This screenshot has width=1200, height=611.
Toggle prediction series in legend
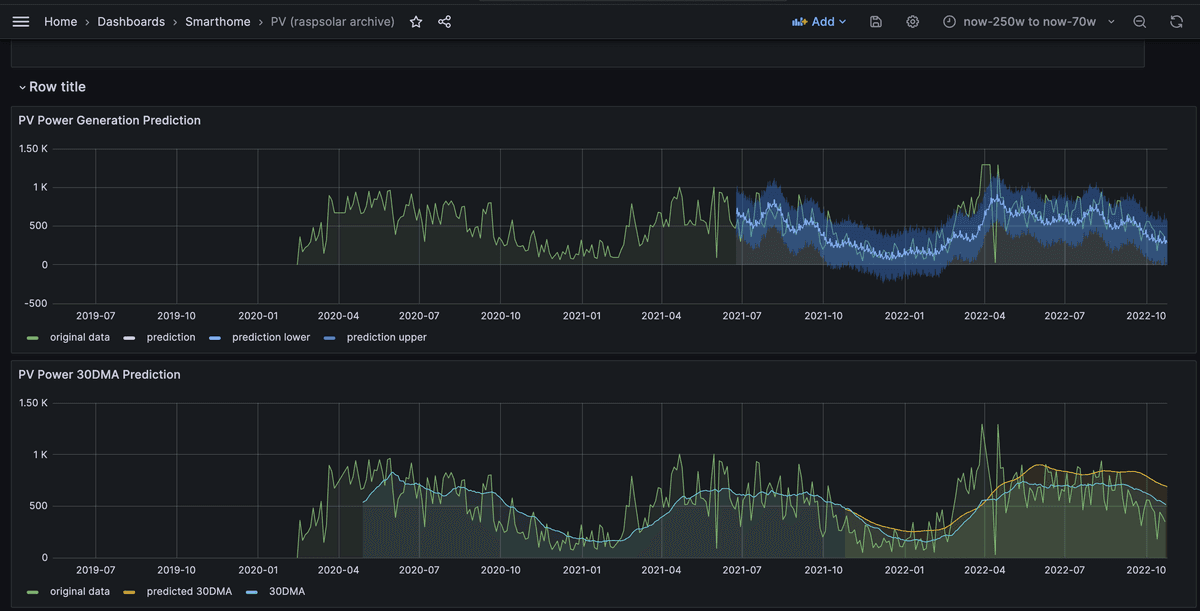point(171,337)
